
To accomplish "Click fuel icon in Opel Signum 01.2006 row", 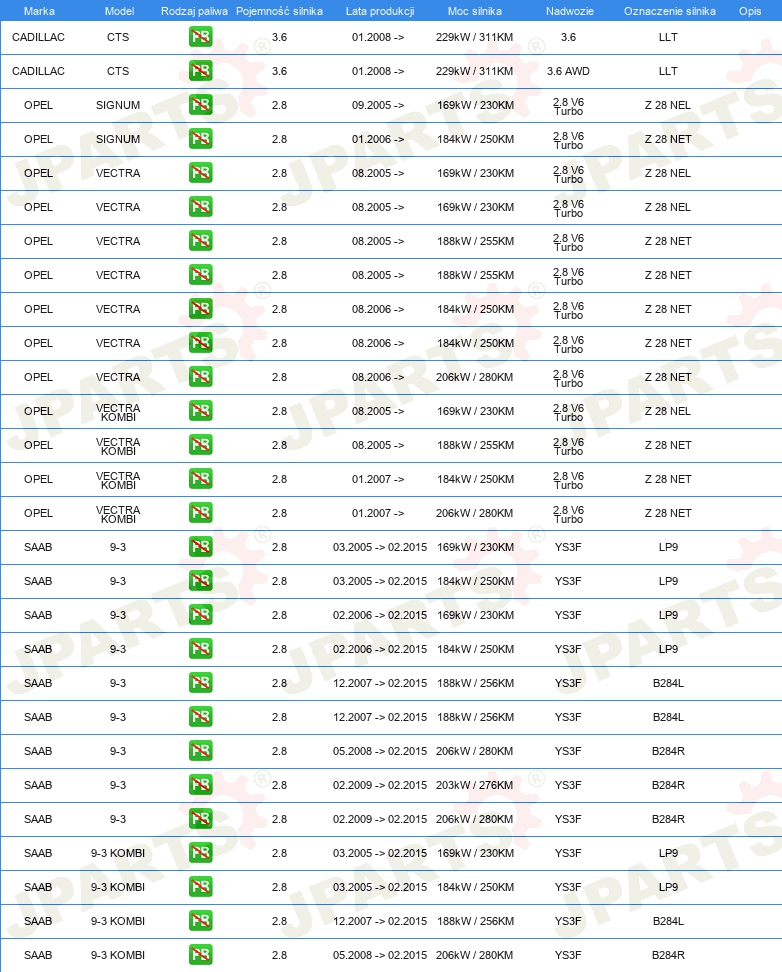I will [x=200, y=139].
